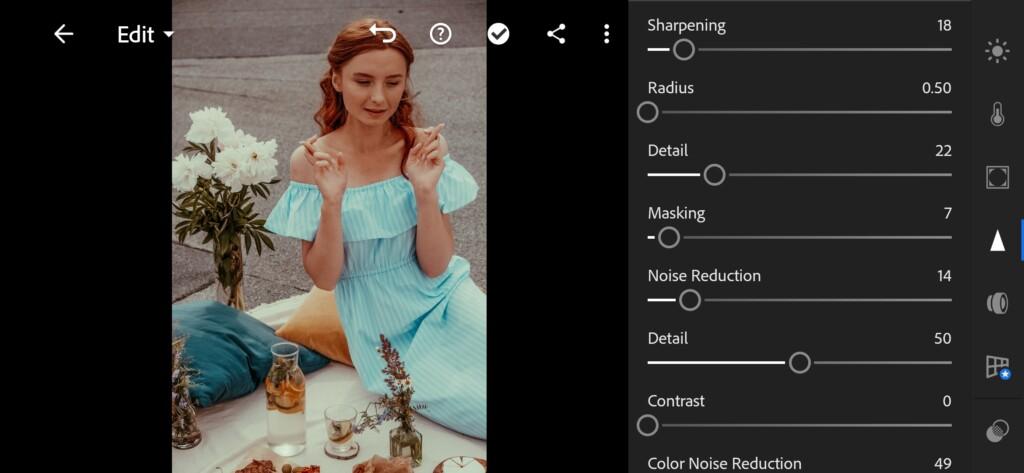Click the Noise Reduction value 14

[944, 276]
